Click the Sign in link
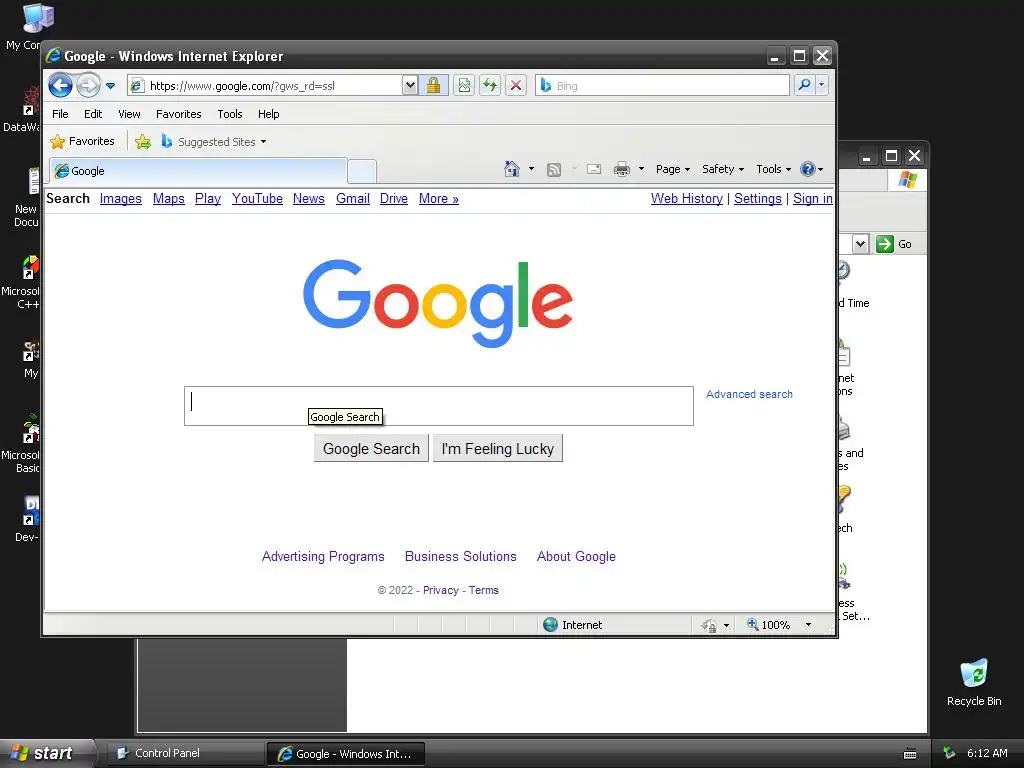The height and width of the screenshot is (768, 1024). (812, 199)
